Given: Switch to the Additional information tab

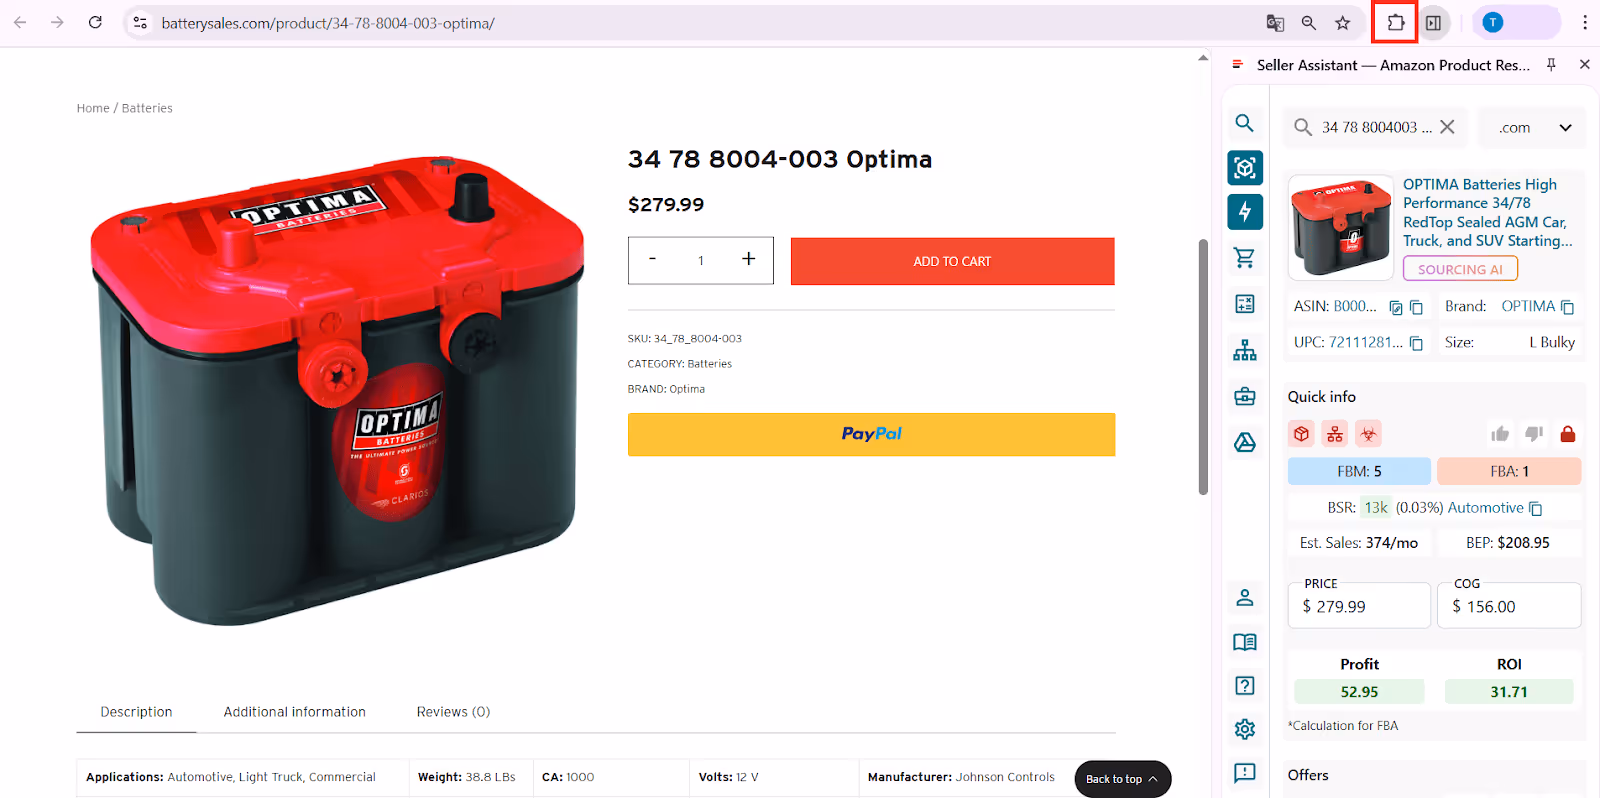Looking at the screenshot, I should 295,712.
